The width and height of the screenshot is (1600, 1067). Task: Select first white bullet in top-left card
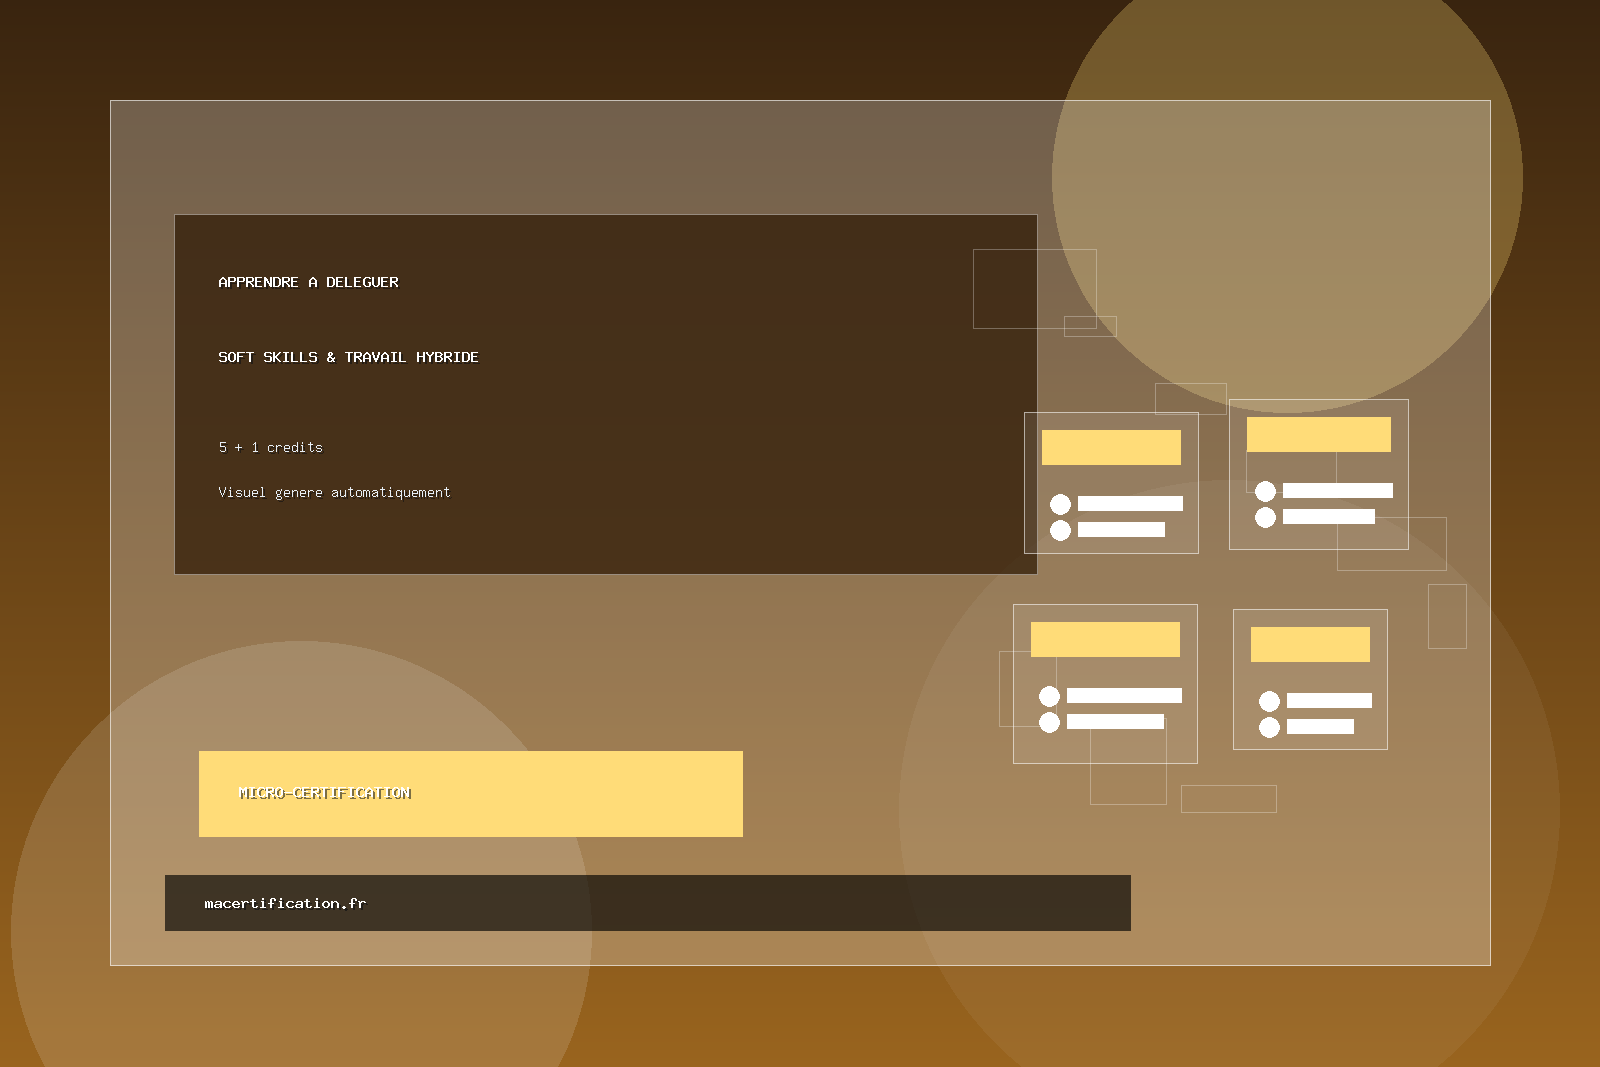tap(1060, 504)
